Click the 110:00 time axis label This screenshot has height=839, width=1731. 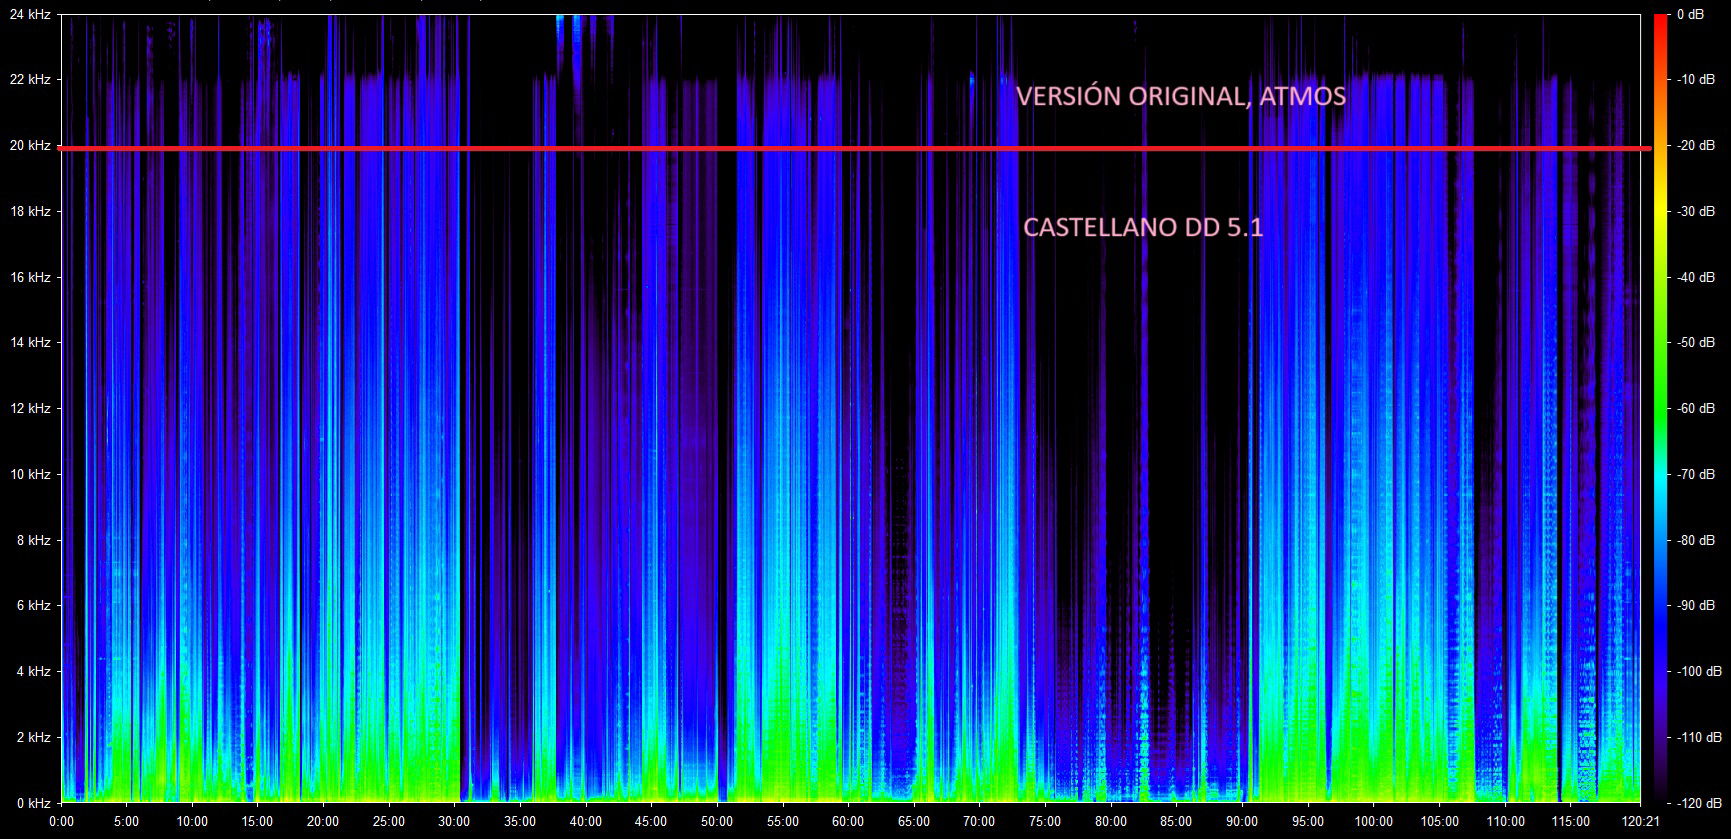[1504, 822]
